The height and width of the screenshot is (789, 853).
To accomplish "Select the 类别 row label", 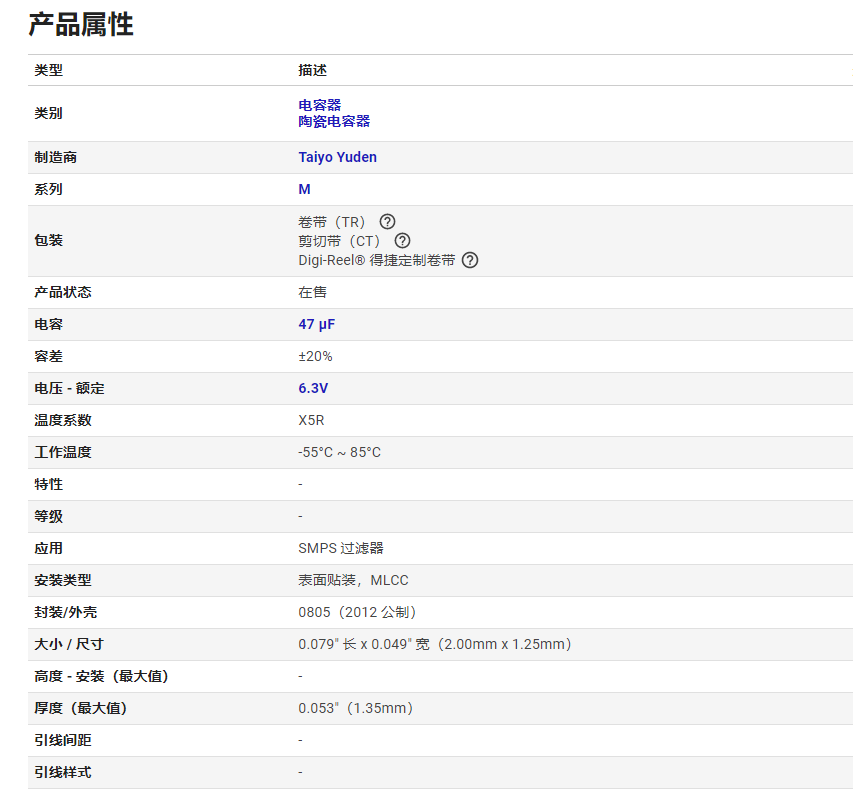I will tap(48, 113).
